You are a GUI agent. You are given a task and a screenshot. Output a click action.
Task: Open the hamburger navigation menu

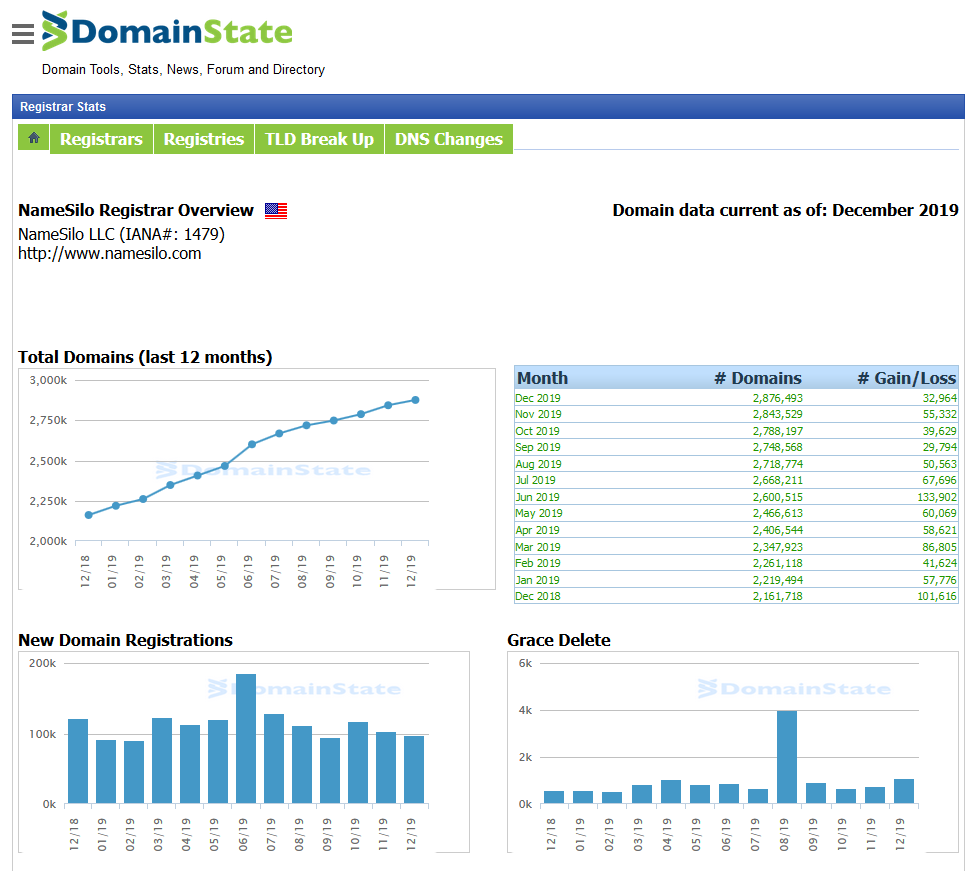pos(22,33)
